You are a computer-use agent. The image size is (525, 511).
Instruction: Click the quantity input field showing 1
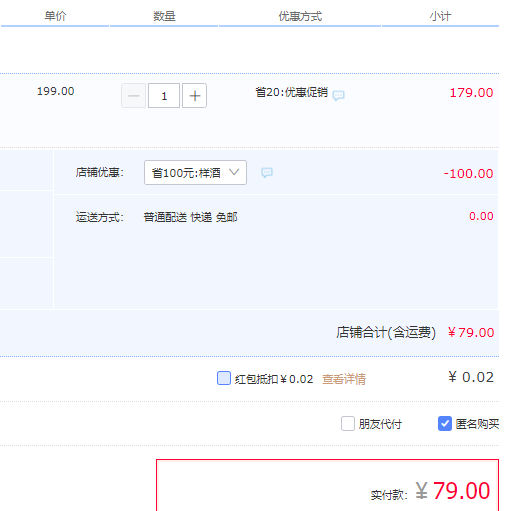pos(164,96)
